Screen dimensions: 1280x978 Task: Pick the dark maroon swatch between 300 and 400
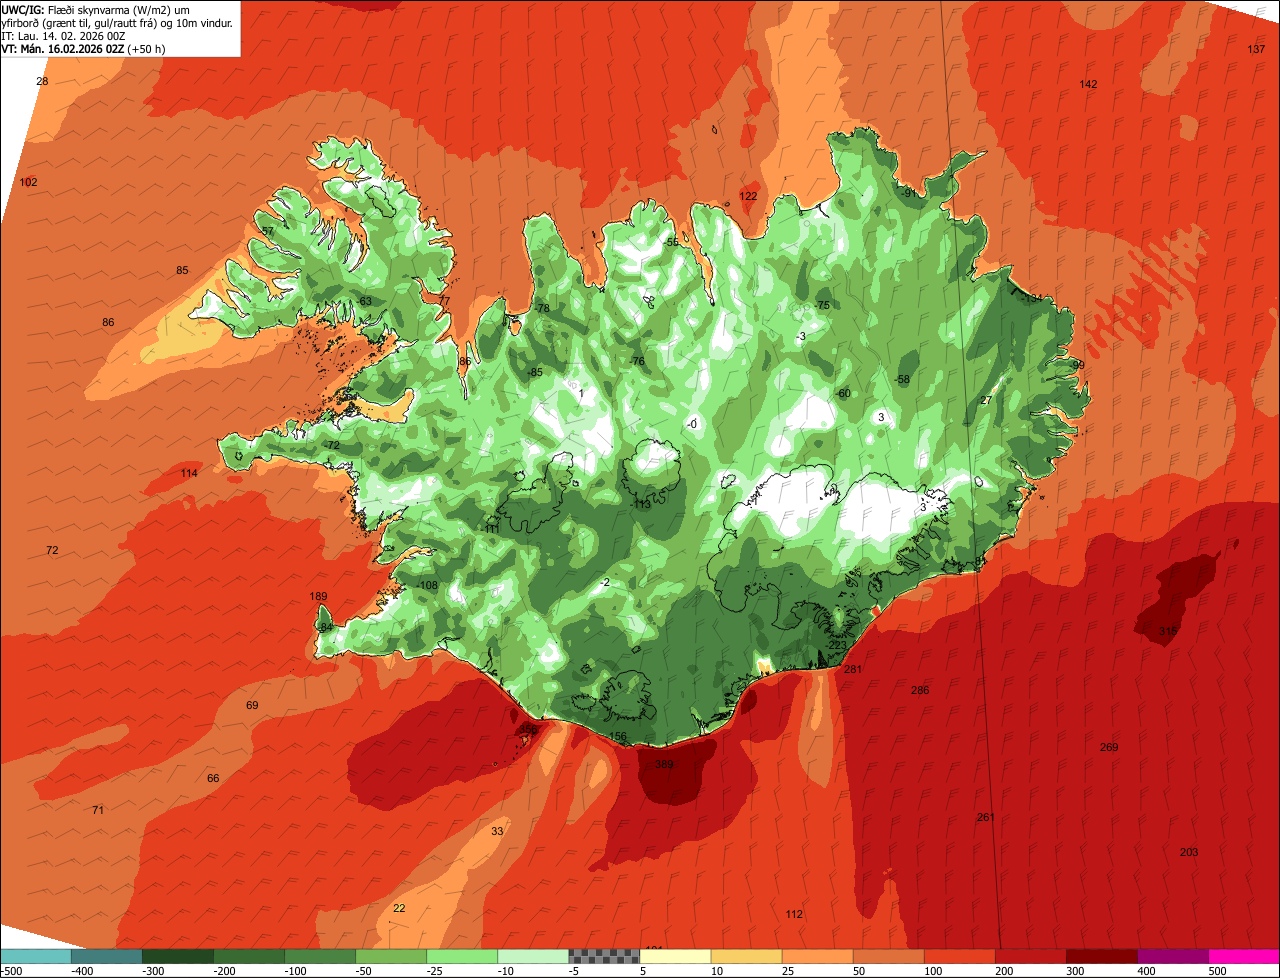pos(1101,956)
